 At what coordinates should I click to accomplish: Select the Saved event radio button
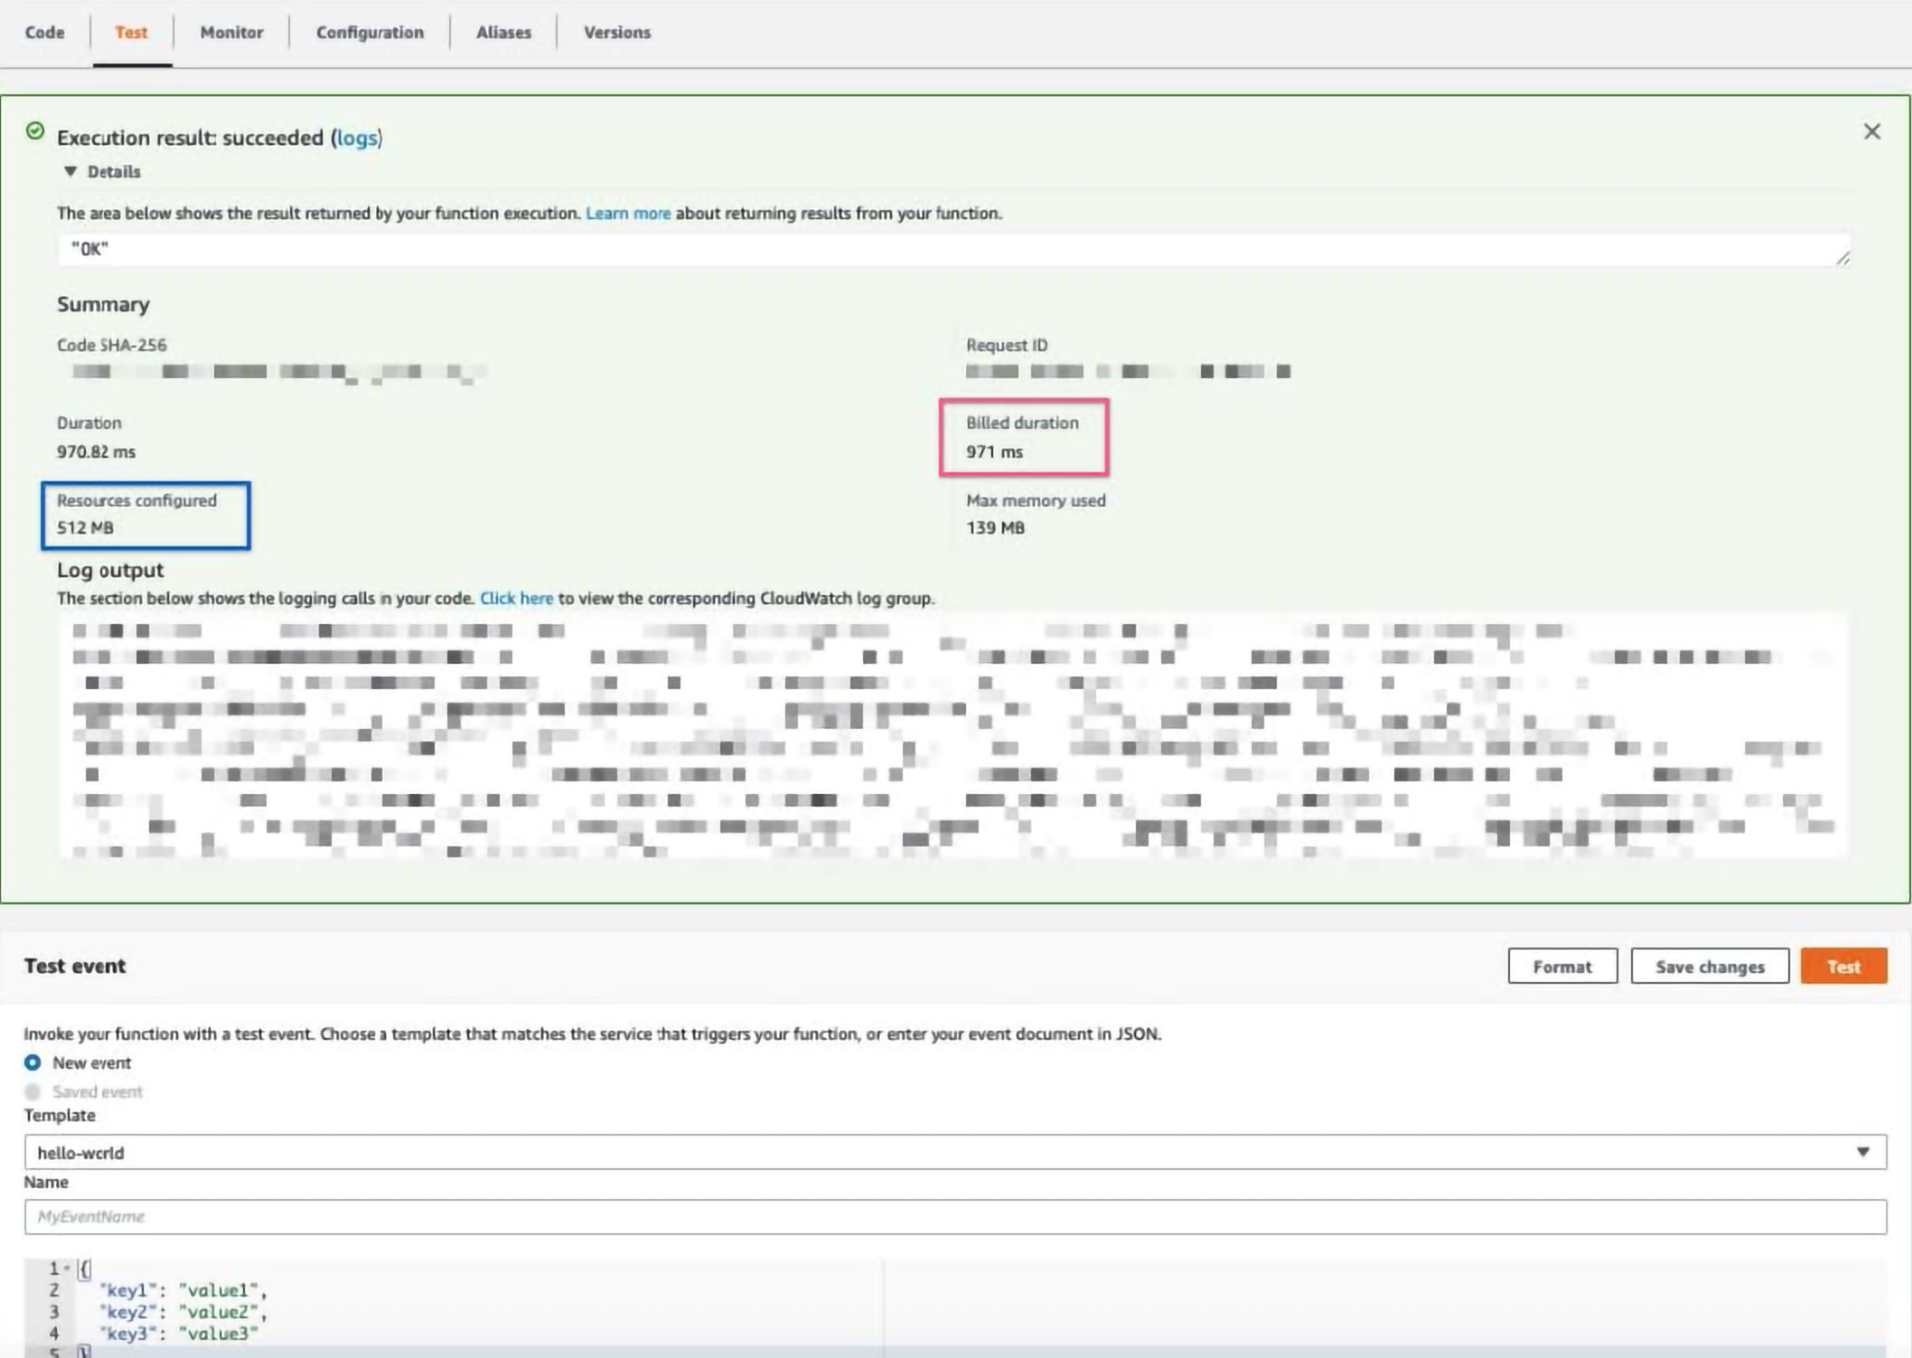click(33, 1091)
